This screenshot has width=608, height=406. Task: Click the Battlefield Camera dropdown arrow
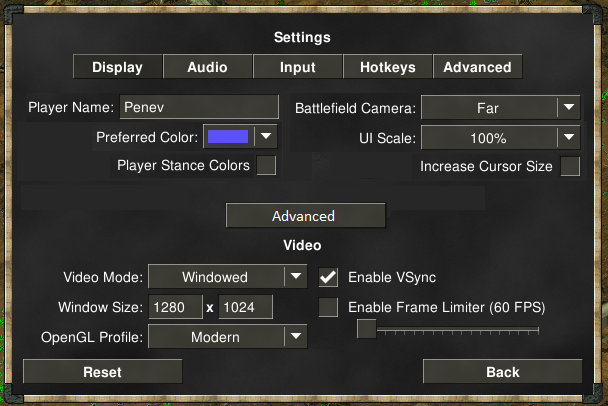tap(569, 107)
